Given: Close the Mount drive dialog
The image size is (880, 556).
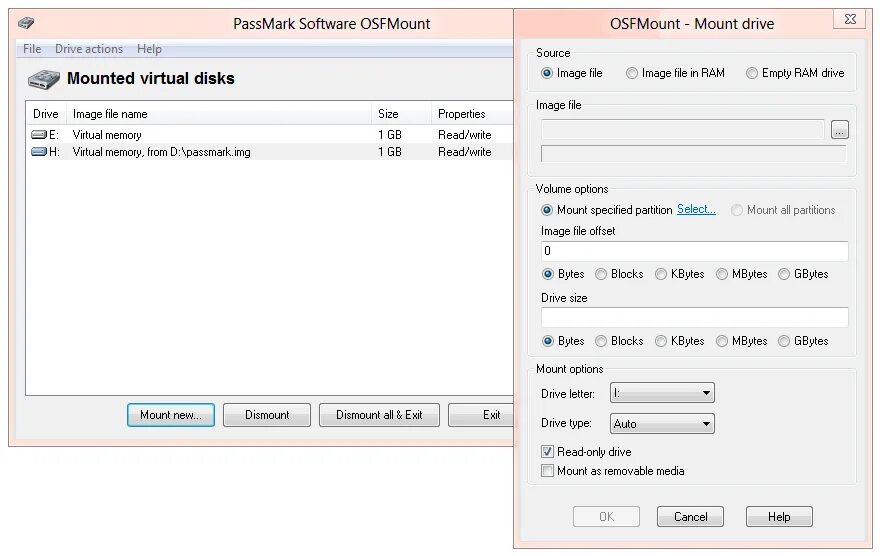Looking at the screenshot, I should (x=850, y=19).
